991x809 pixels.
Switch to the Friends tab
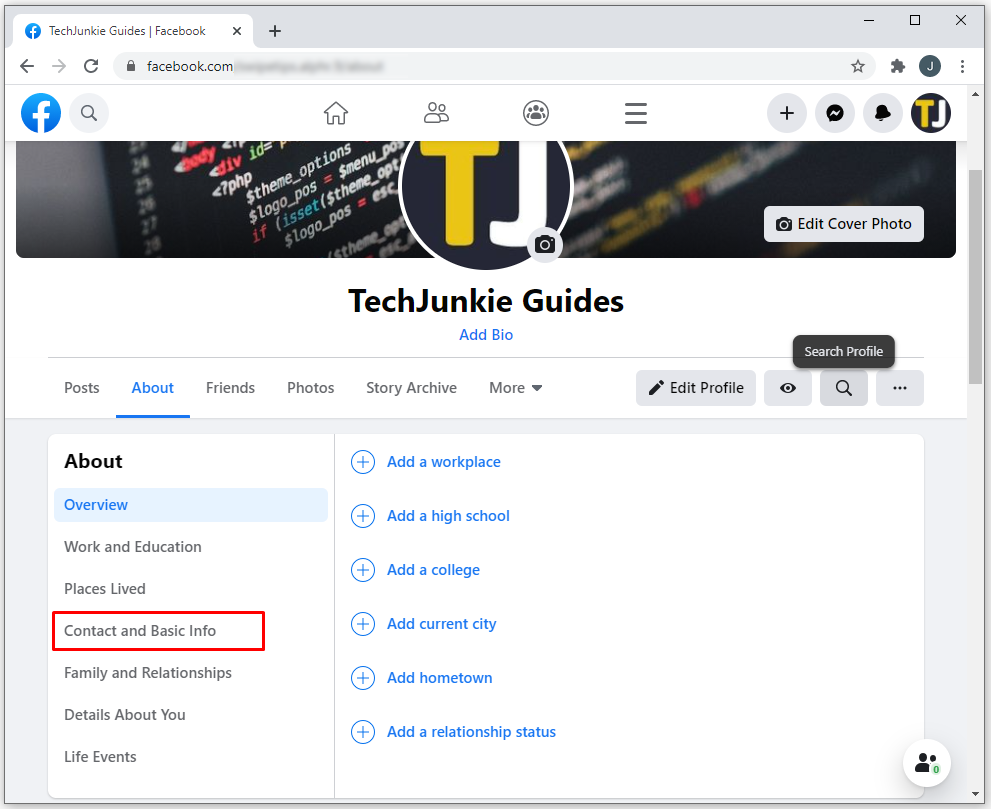230,388
